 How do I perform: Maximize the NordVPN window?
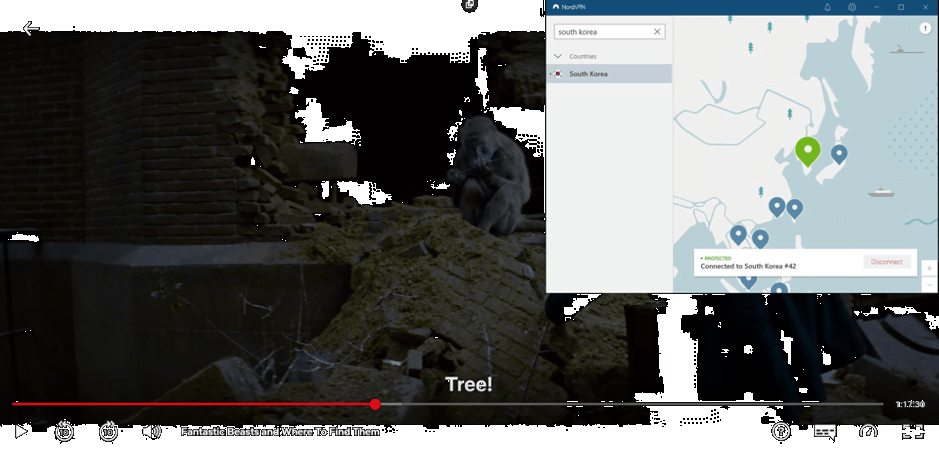tap(901, 7)
